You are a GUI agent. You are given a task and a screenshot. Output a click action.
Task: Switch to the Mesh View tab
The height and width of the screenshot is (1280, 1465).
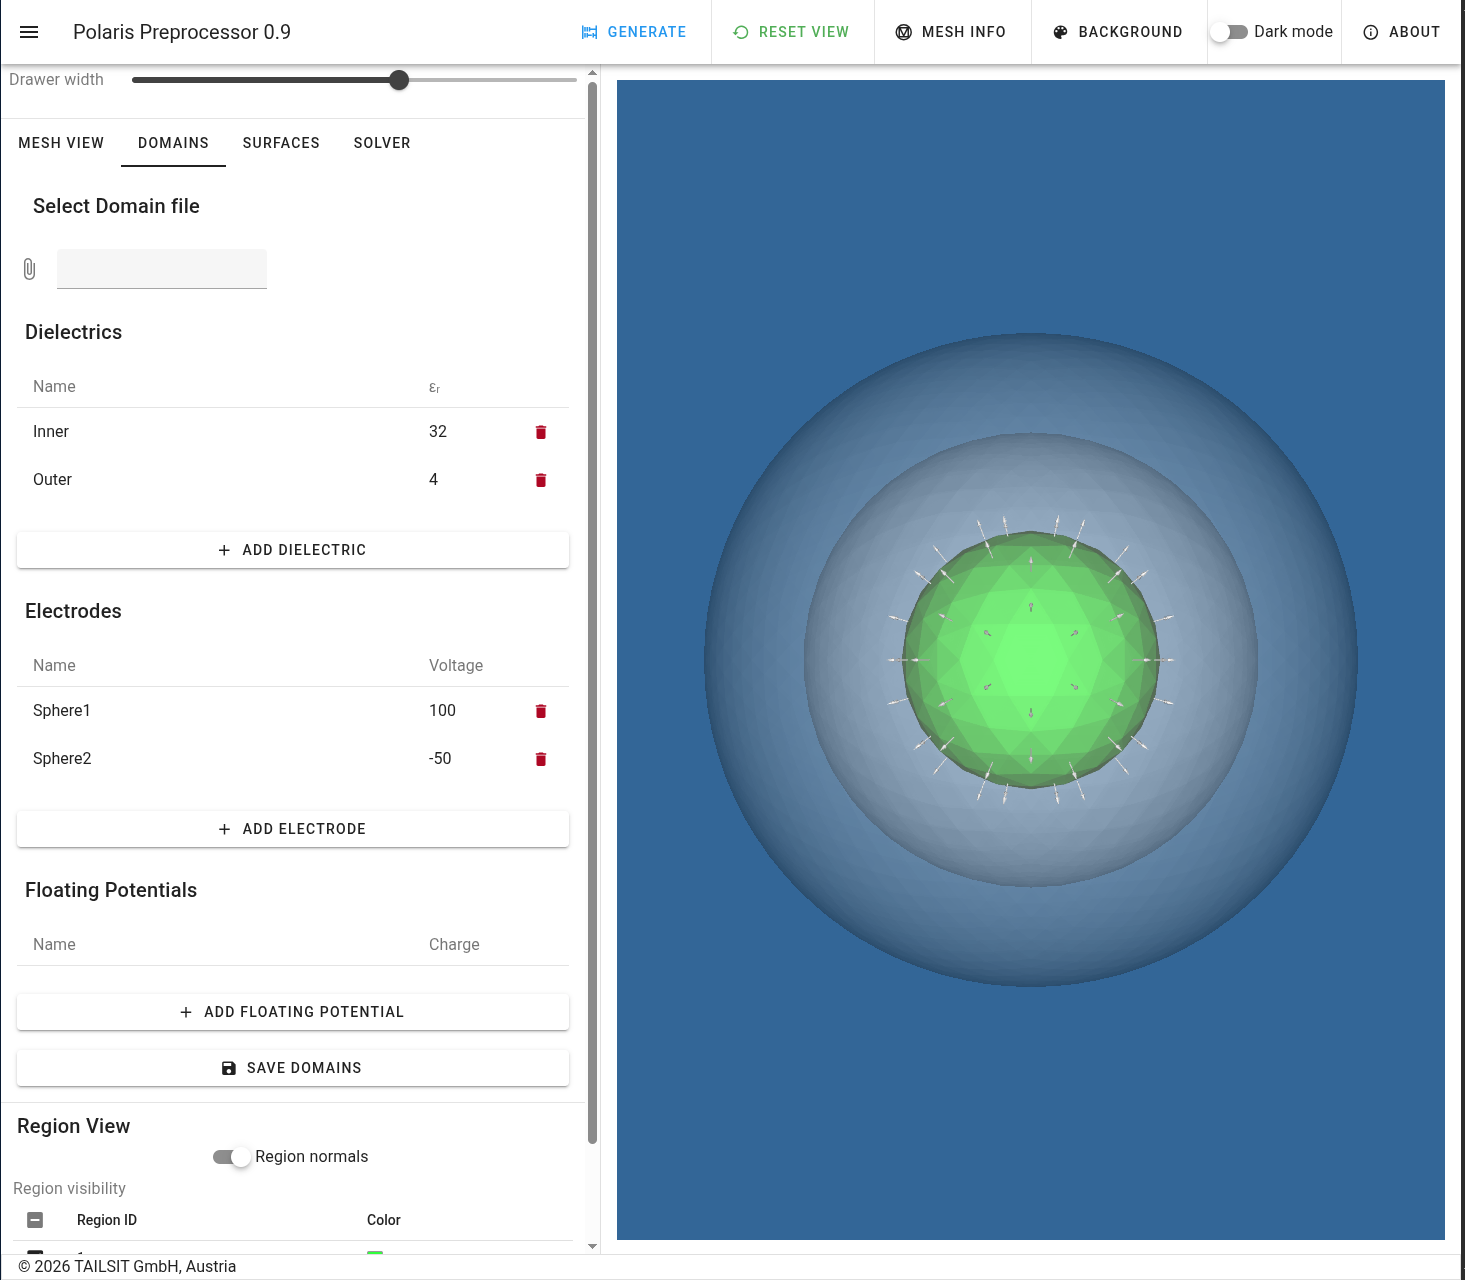(x=61, y=143)
